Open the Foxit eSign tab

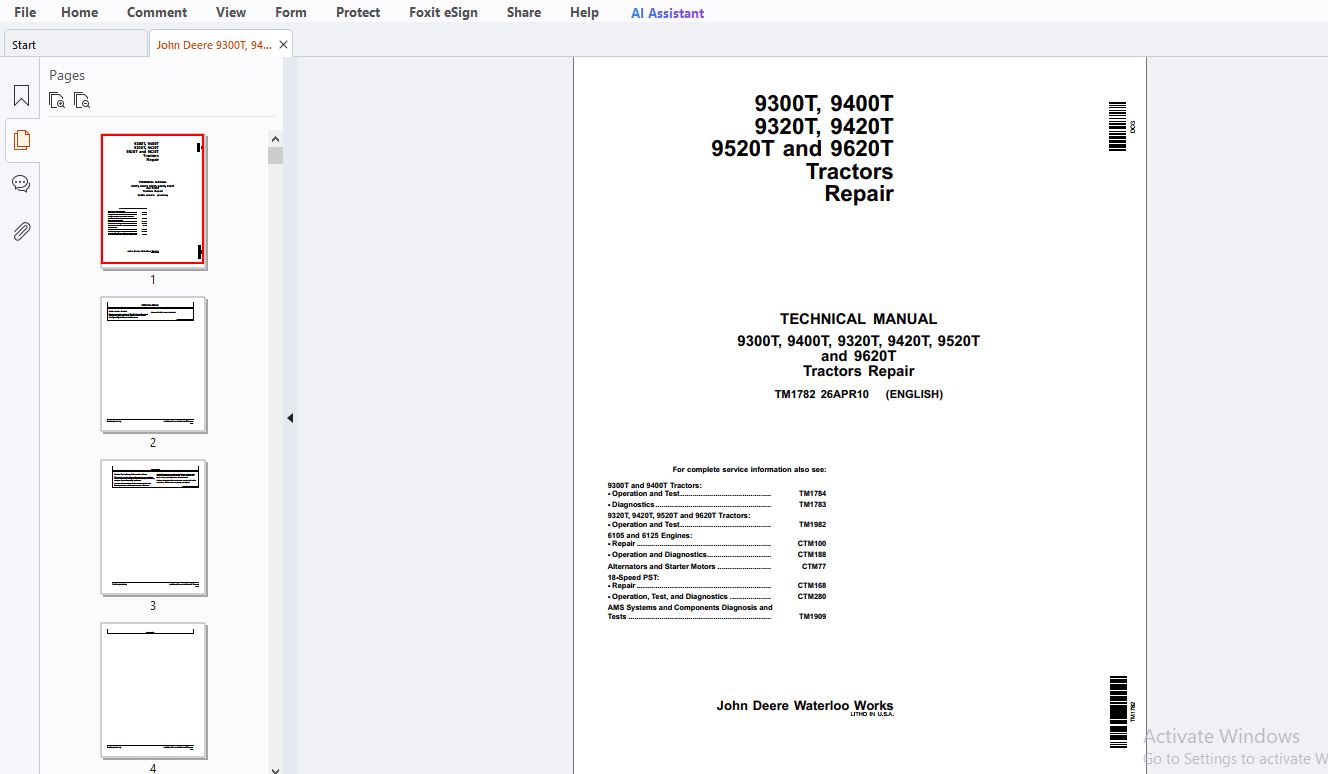(443, 12)
